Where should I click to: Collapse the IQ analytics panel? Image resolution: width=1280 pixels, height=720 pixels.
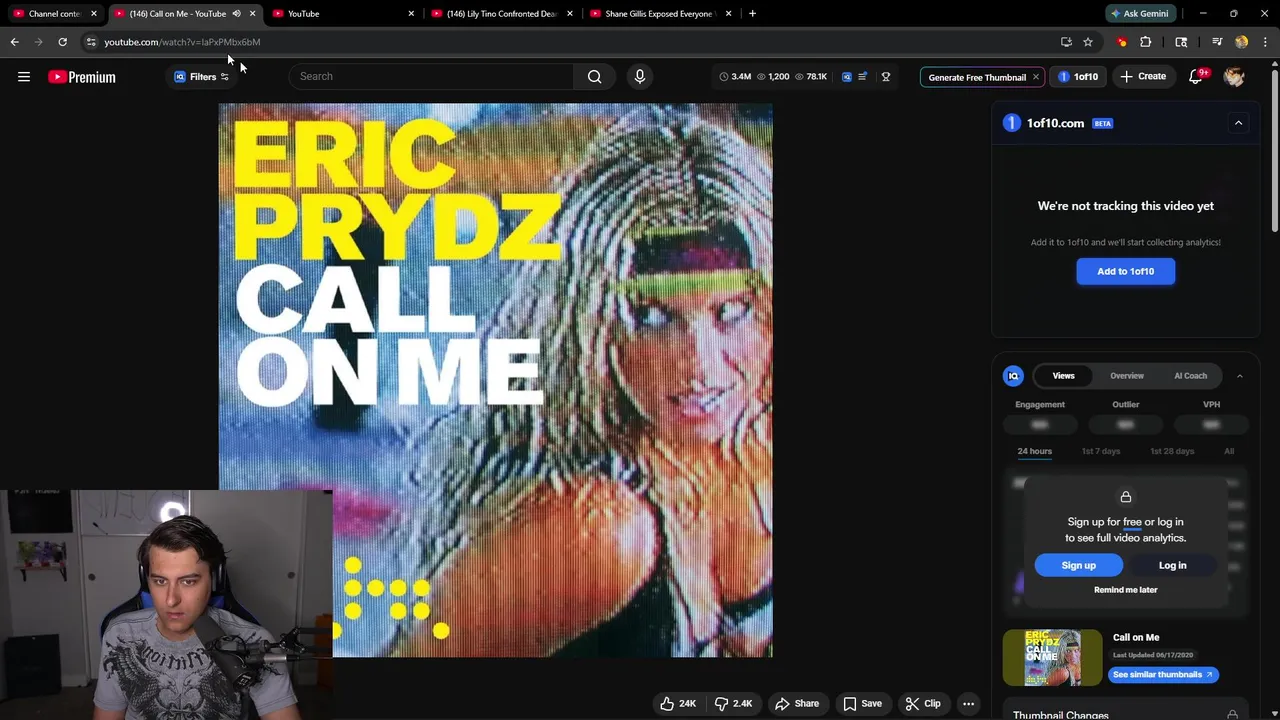[x=1239, y=376]
